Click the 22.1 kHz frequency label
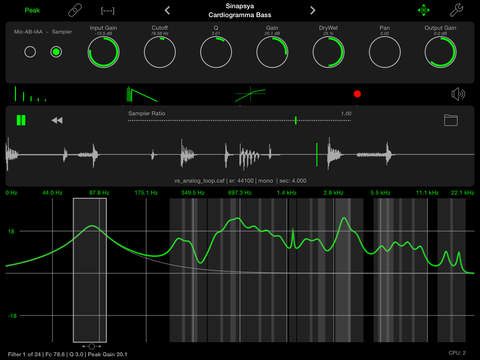The image size is (480, 360). tap(462, 193)
